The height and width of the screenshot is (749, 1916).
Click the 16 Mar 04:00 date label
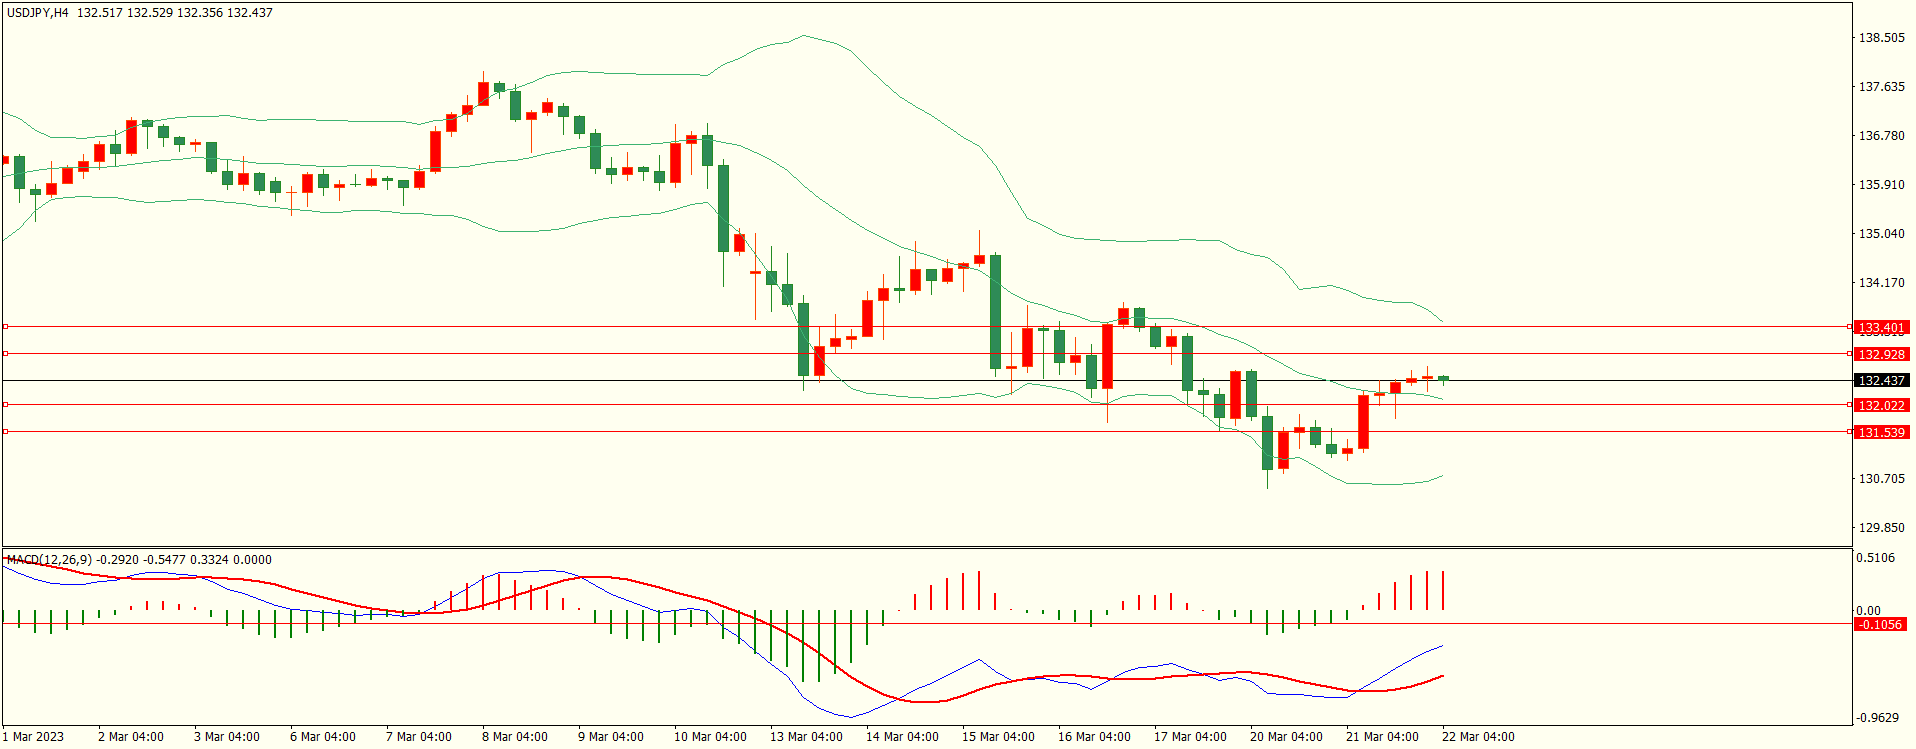[x=1094, y=737]
